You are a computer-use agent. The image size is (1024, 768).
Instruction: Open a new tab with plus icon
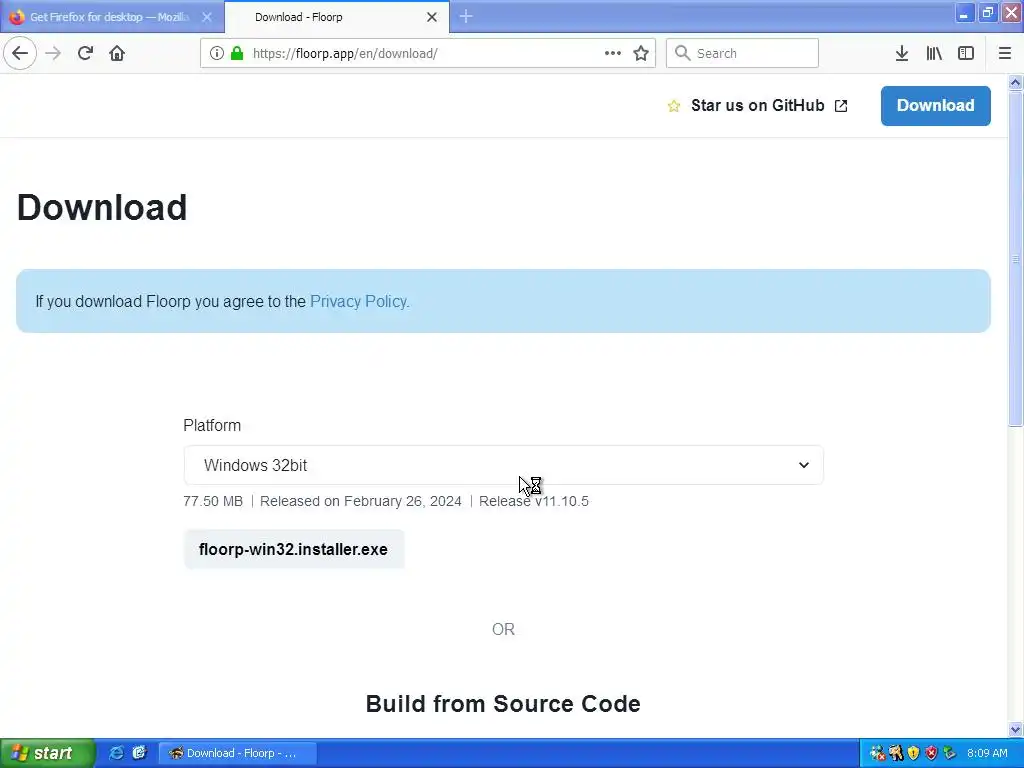click(x=466, y=17)
